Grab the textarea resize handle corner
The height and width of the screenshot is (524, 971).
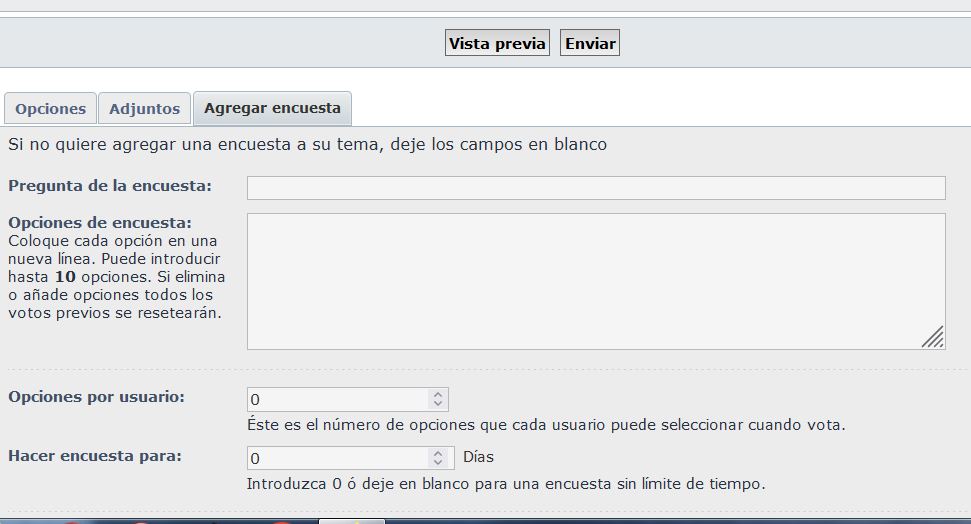[x=933, y=338]
